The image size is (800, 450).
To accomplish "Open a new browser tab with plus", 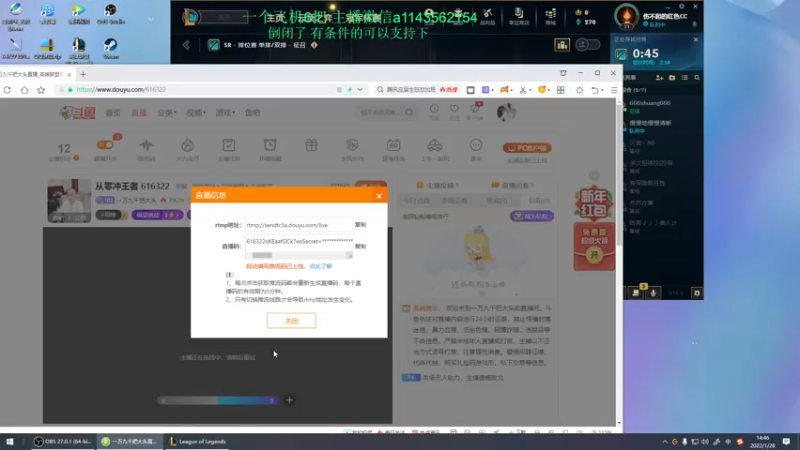I will click(x=83, y=74).
